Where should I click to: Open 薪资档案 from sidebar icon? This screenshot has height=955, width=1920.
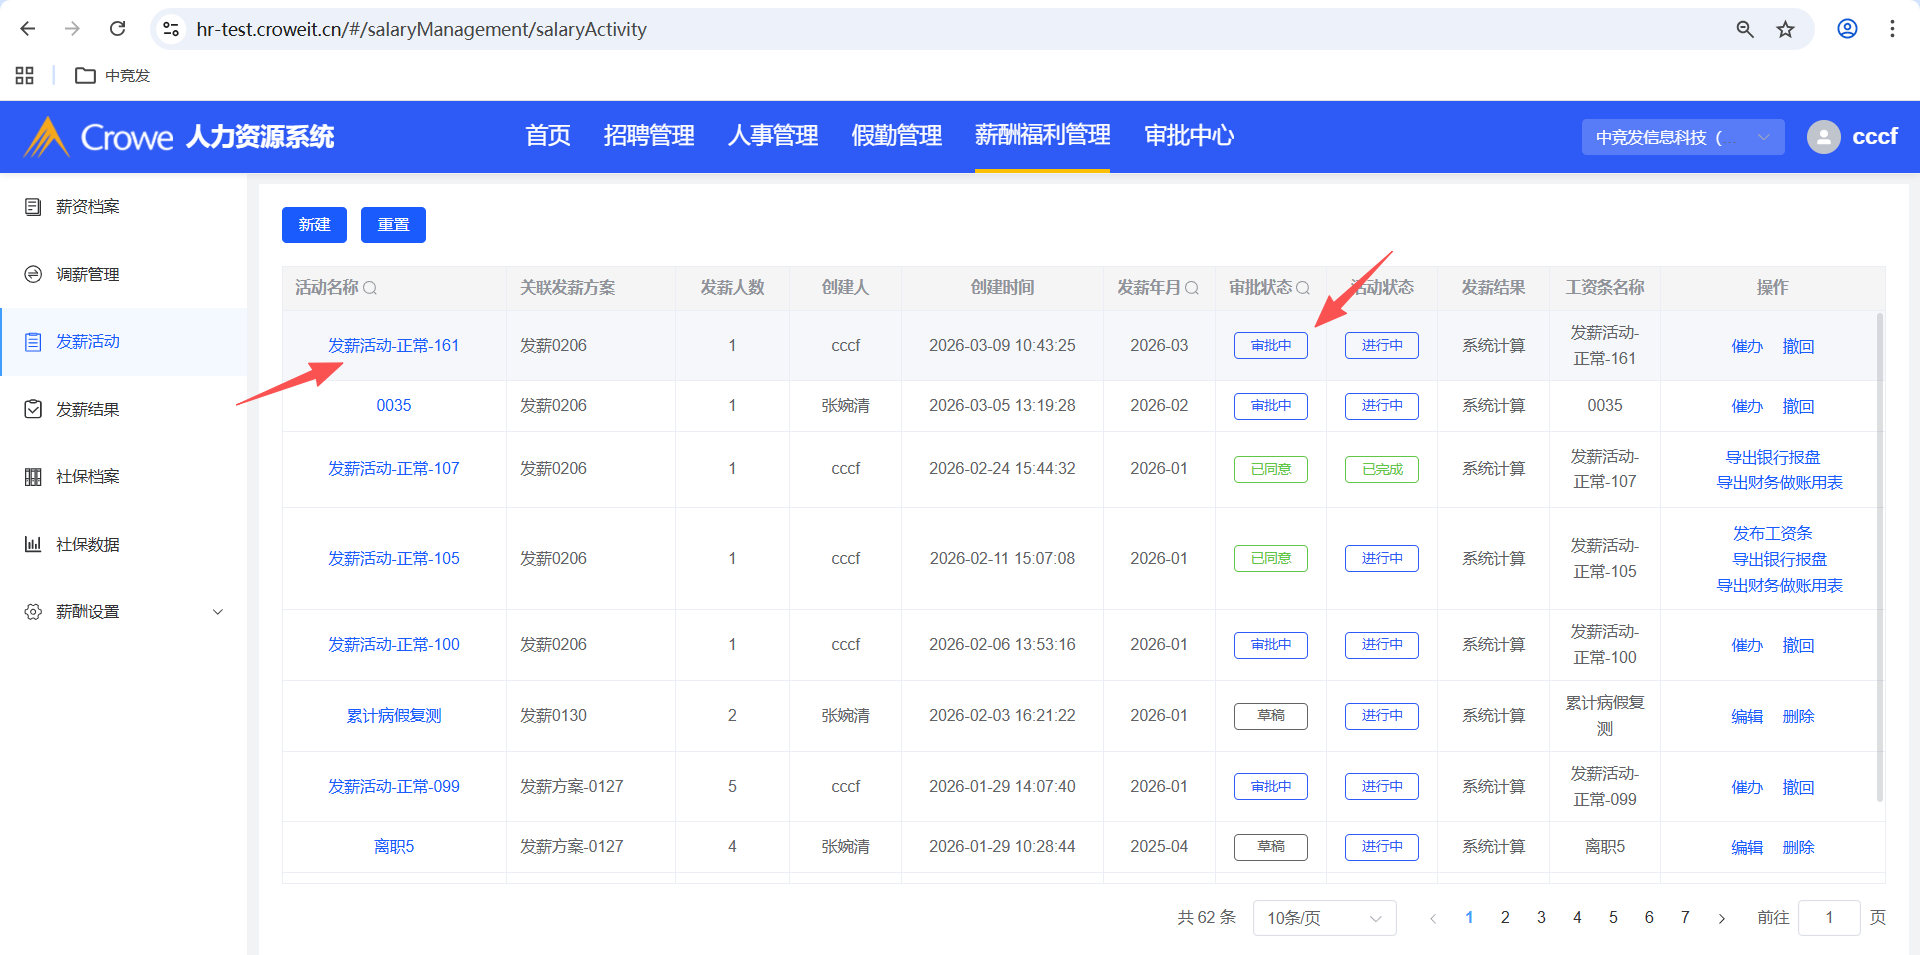(33, 207)
